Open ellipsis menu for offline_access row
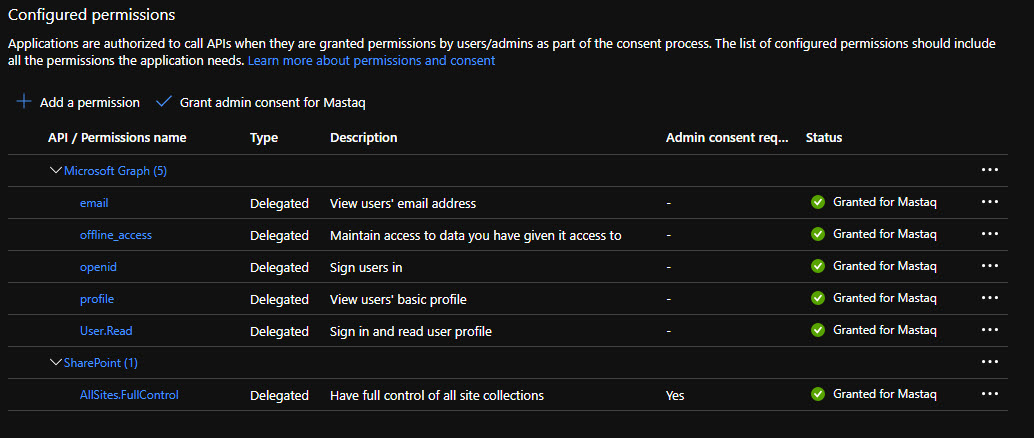This screenshot has width=1034, height=438. pyautogui.click(x=990, y=234)
